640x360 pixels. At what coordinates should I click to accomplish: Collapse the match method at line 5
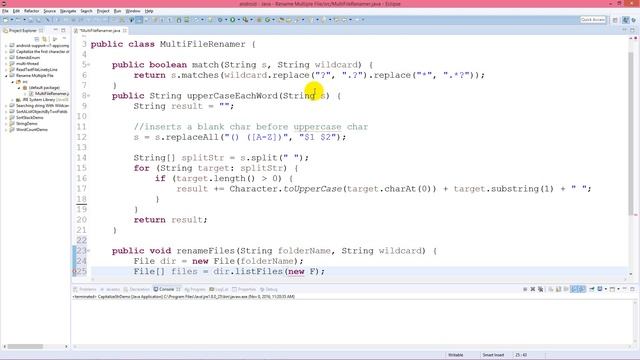click(89, 65)
